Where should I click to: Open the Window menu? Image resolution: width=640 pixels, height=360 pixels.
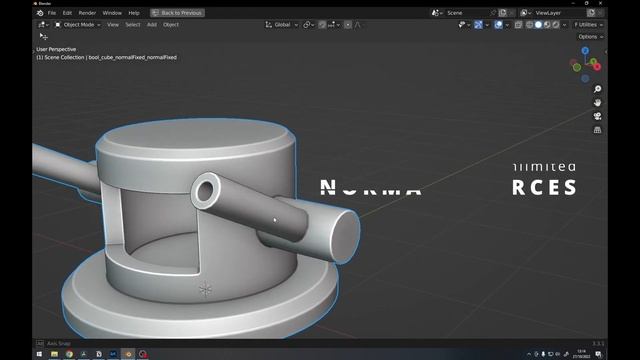[112, 13]
